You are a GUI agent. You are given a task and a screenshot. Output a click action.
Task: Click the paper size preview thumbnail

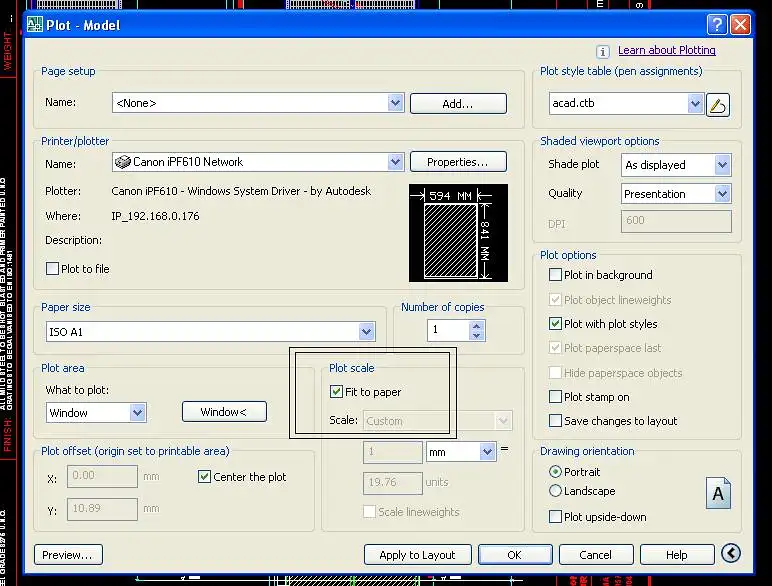[x=458, y=233]
